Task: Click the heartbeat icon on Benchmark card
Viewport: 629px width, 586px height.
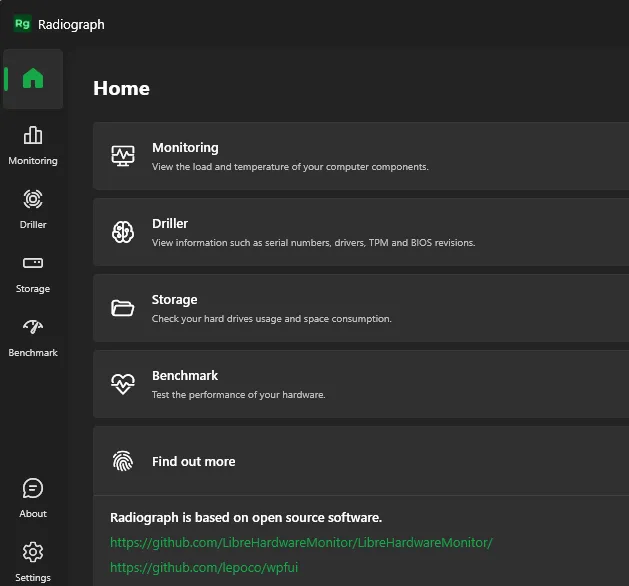Action: (123, 384)
